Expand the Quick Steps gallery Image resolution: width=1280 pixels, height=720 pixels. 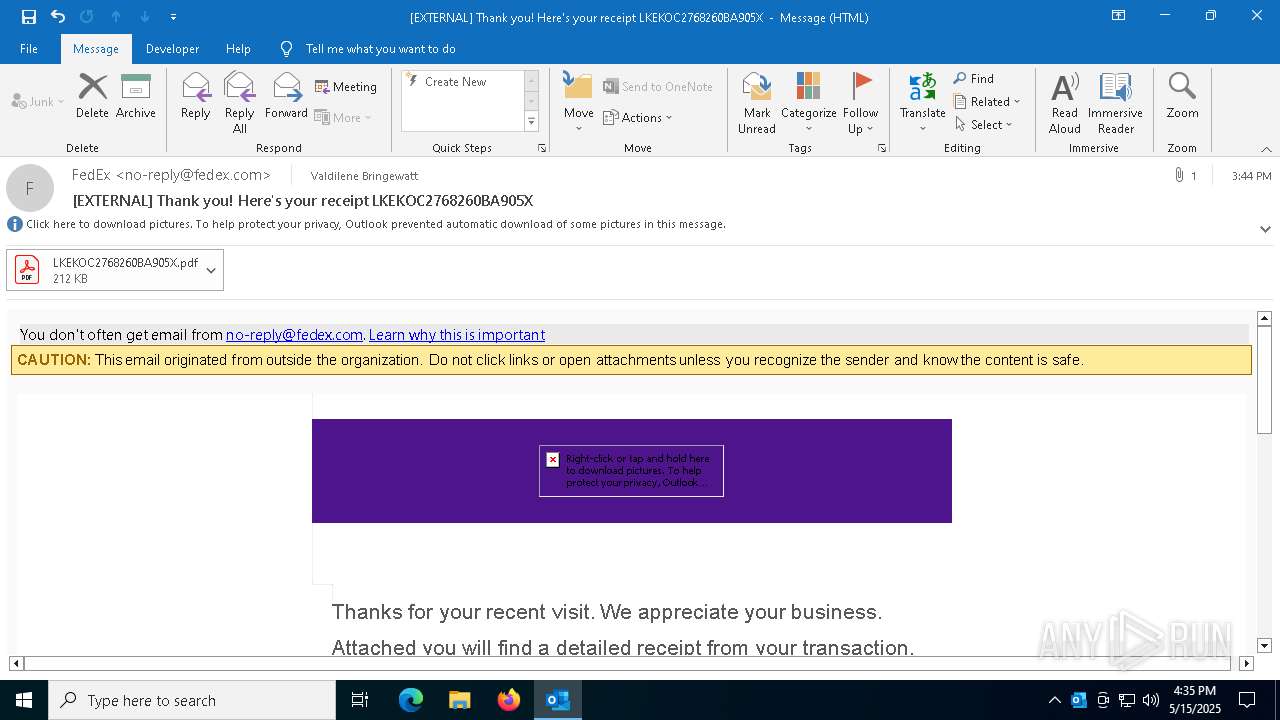[x=531, y=122]
